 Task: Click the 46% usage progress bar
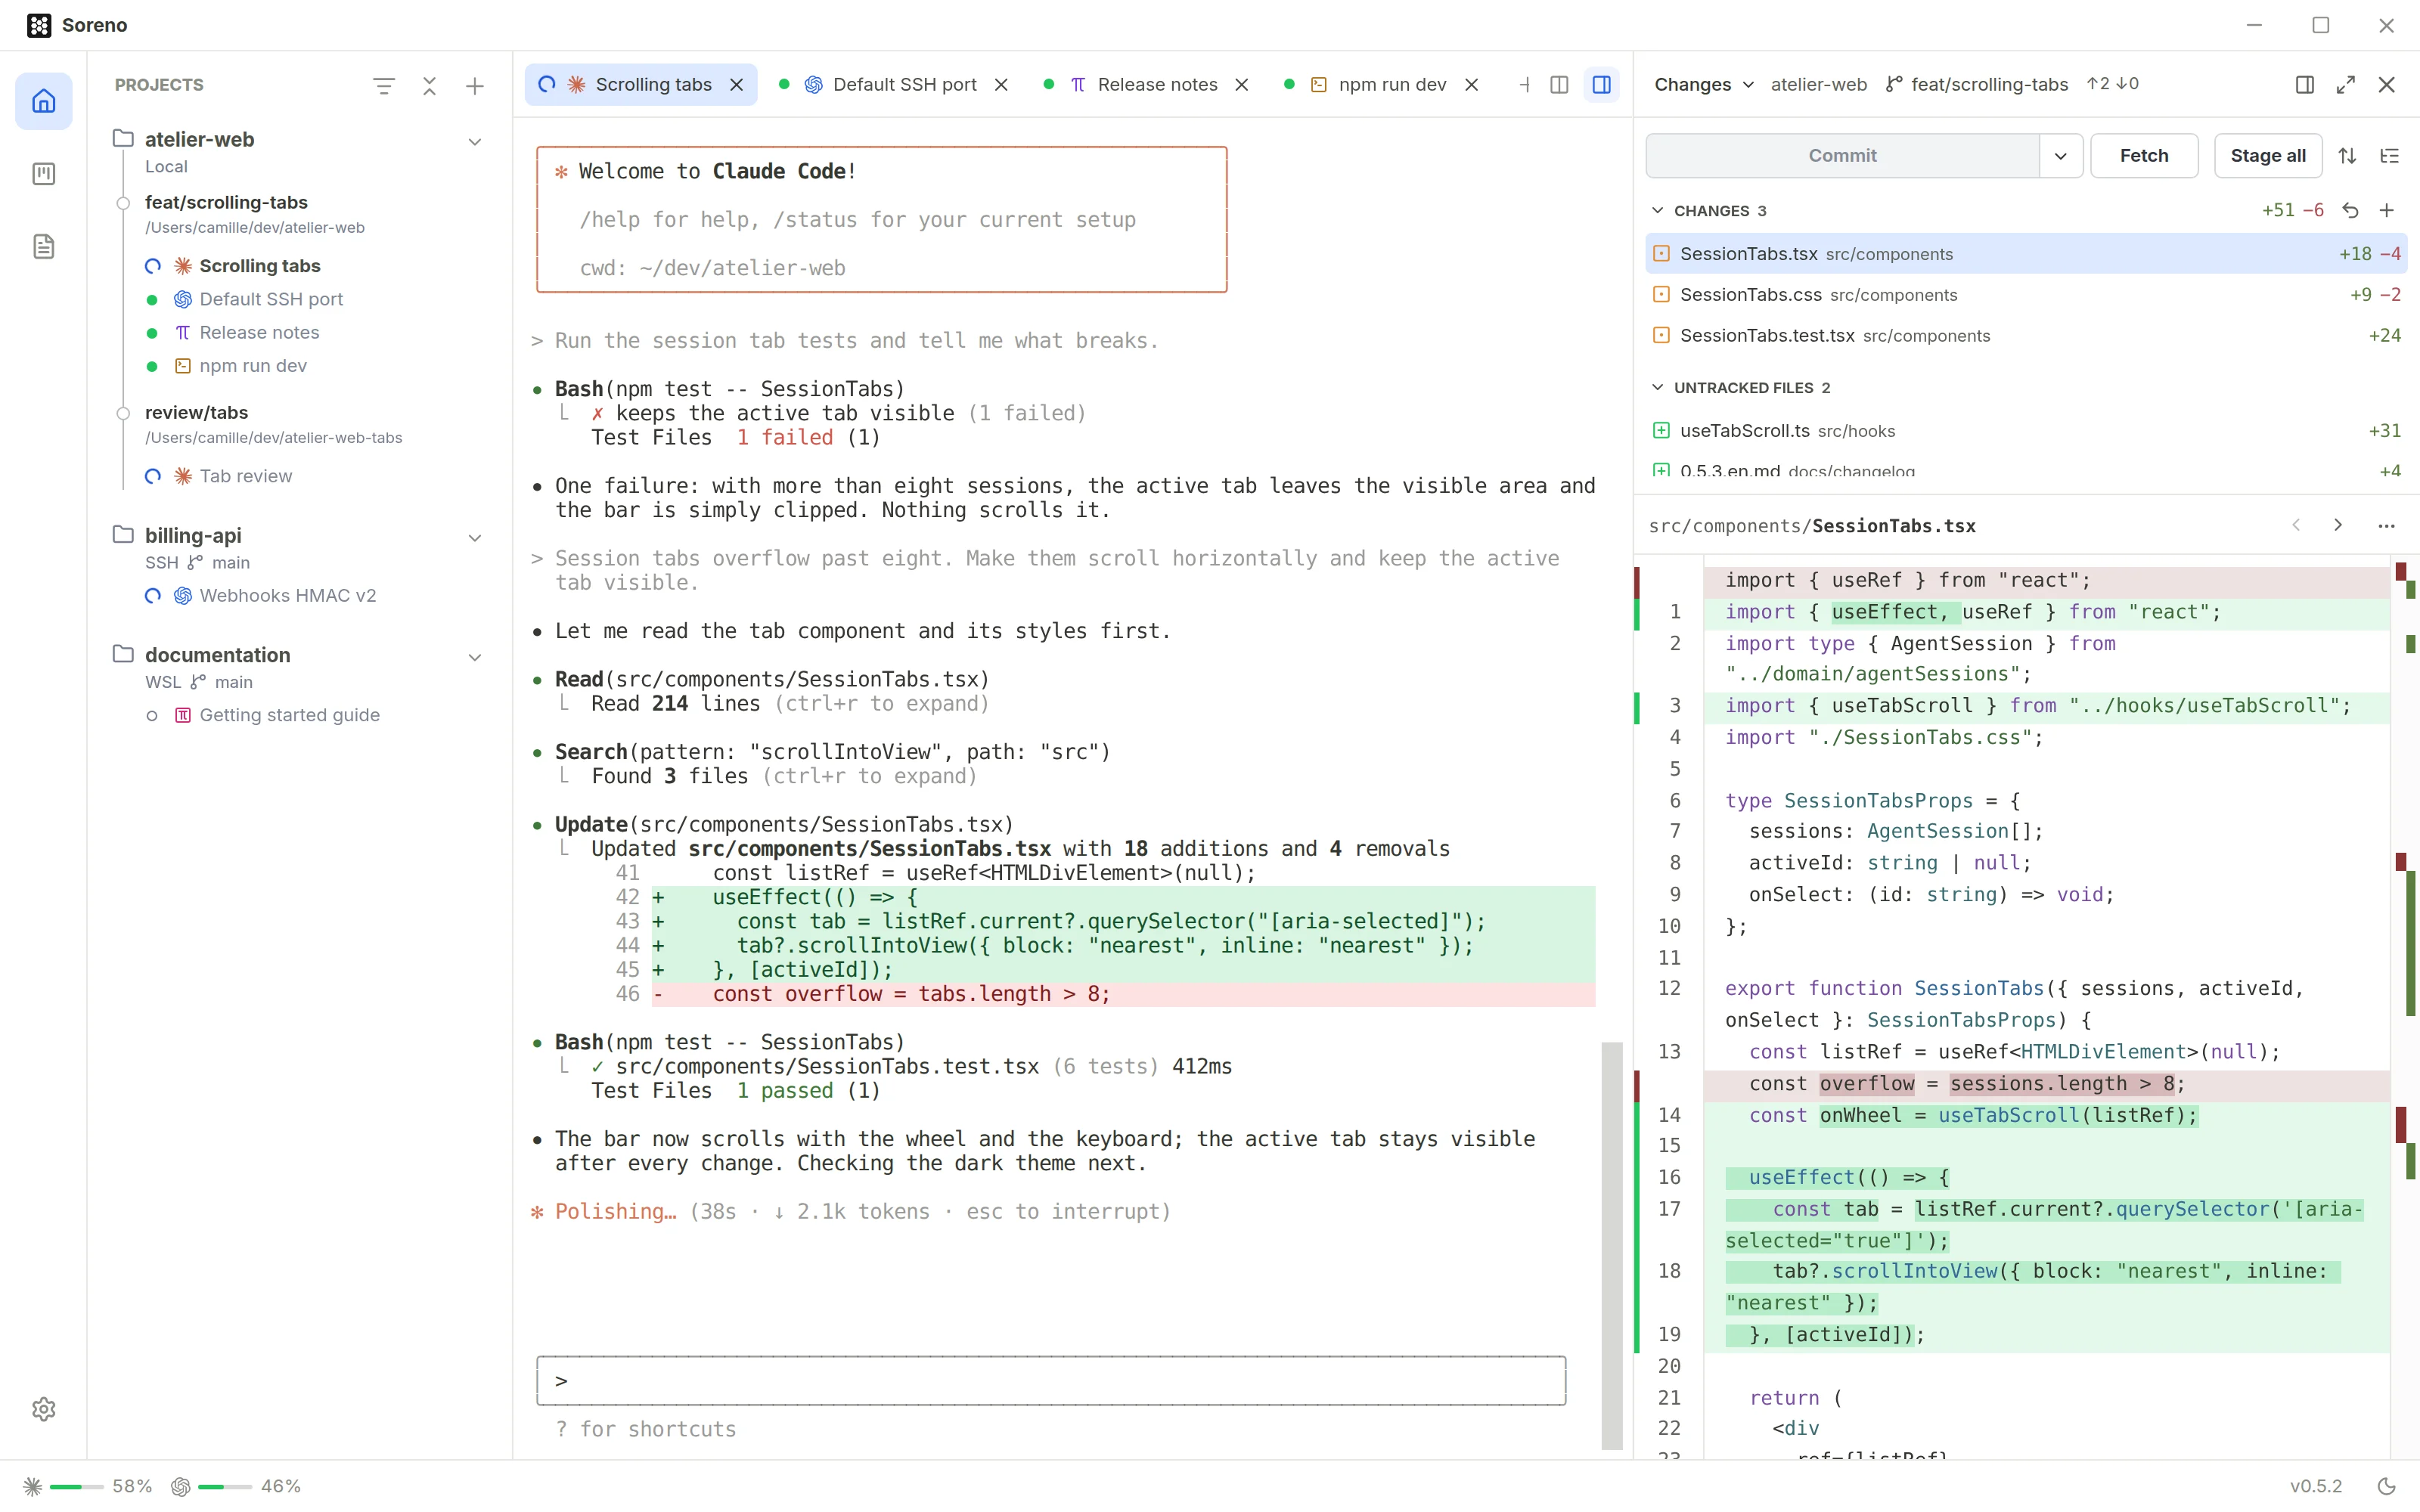pyautogui.click(x=225, y=1487)
